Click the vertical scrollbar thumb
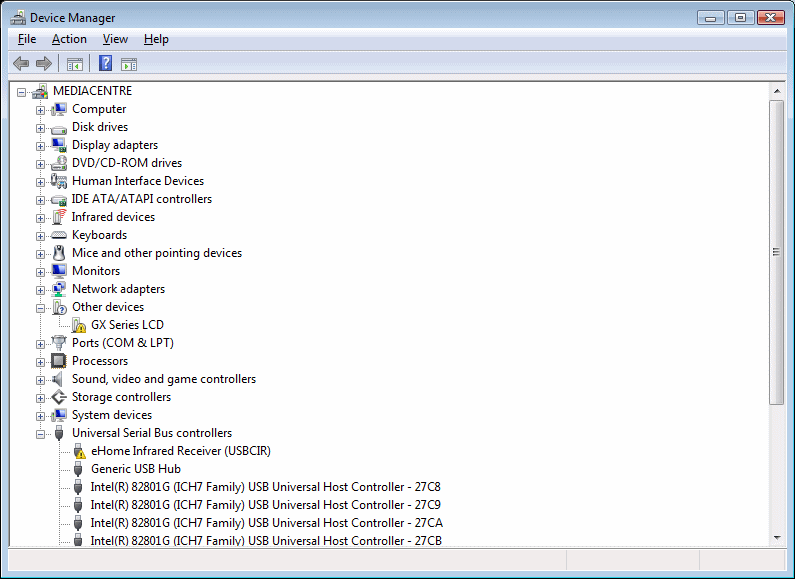795x579 pixels. 776,252
